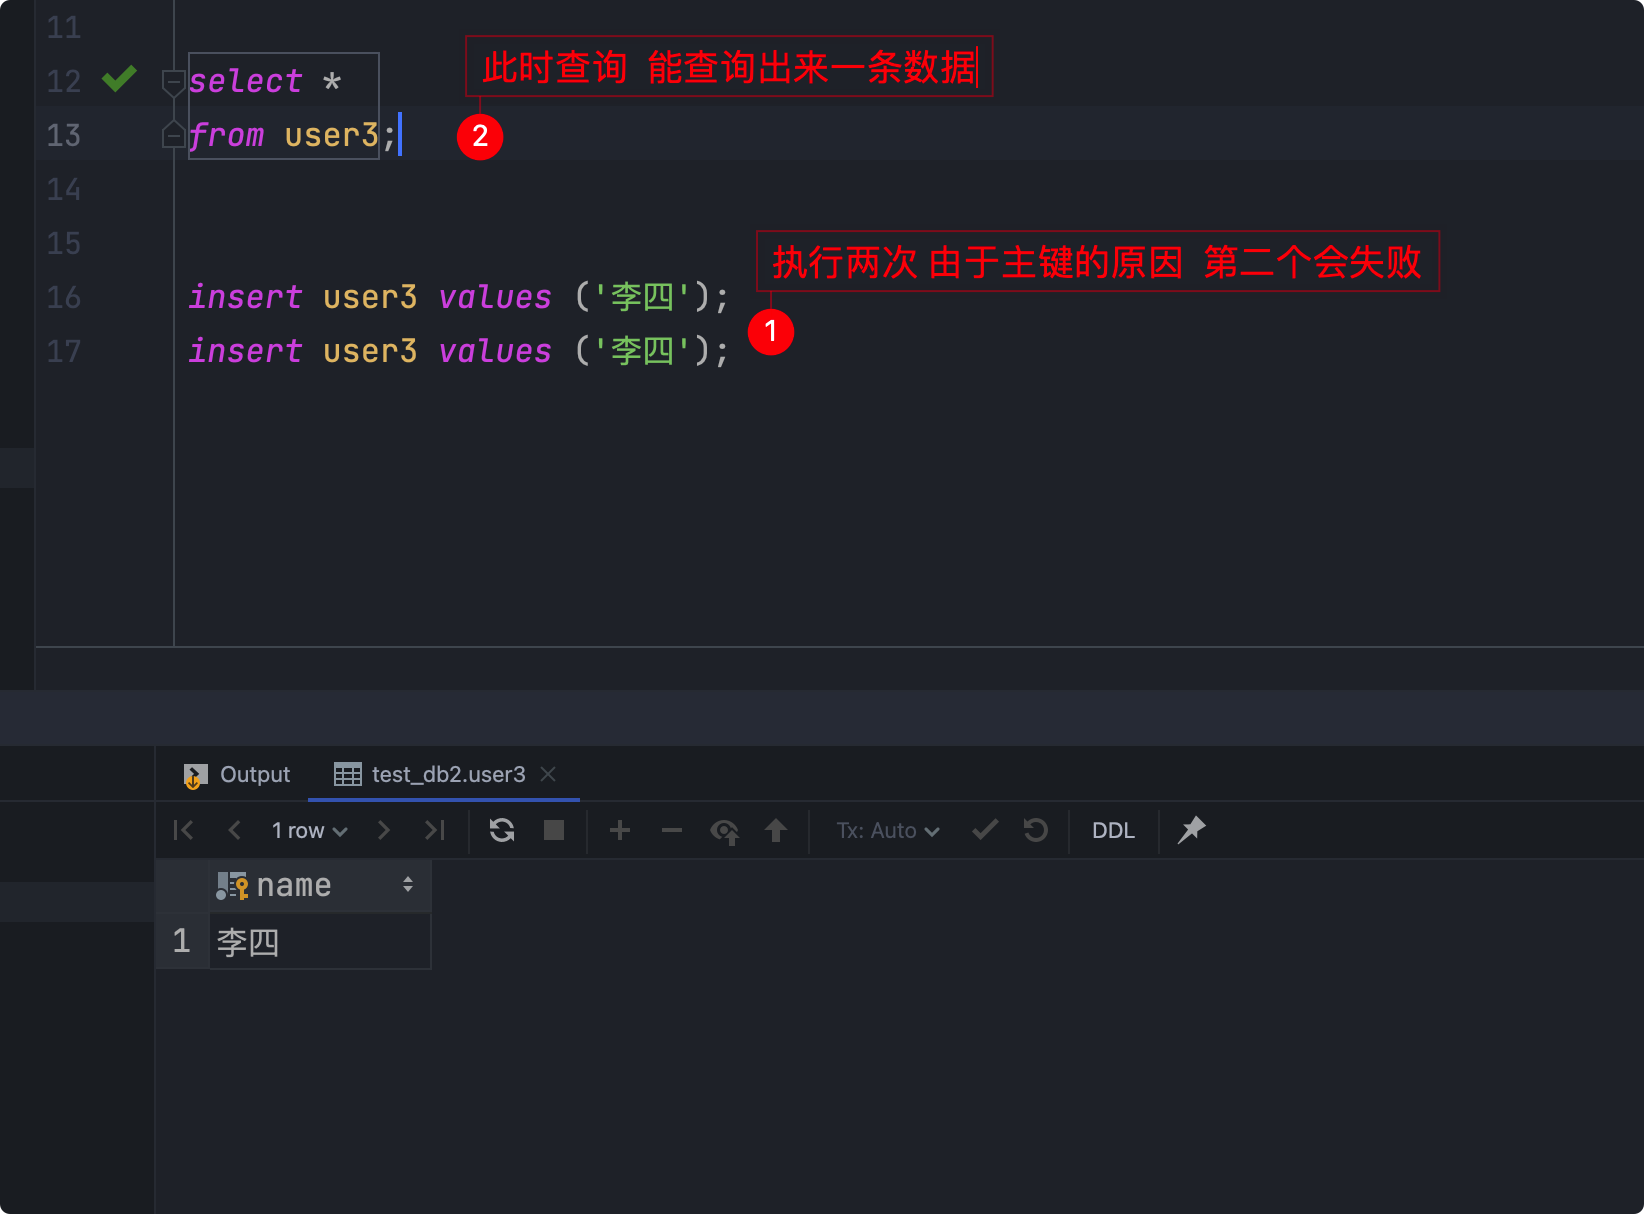Roll back transaction icon
The width and height of the screenshot is (1644, 1214).
tap(1036, 830)
